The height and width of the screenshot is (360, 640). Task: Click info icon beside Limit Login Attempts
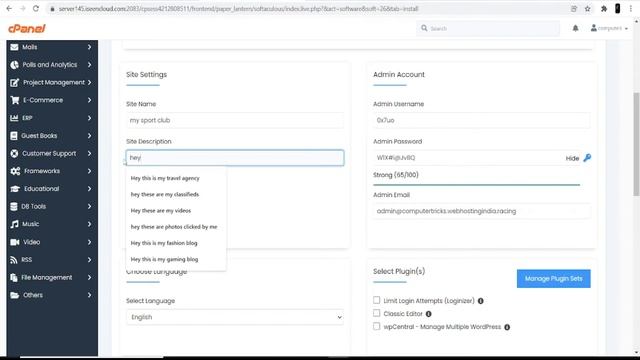point(480,301)
